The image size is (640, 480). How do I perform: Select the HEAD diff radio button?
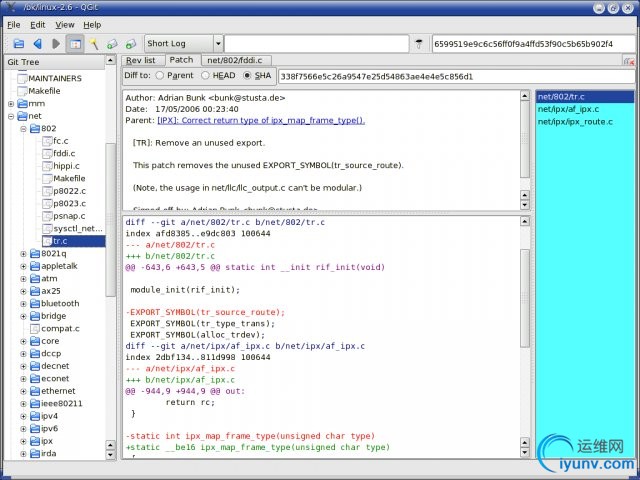(206, 75)
